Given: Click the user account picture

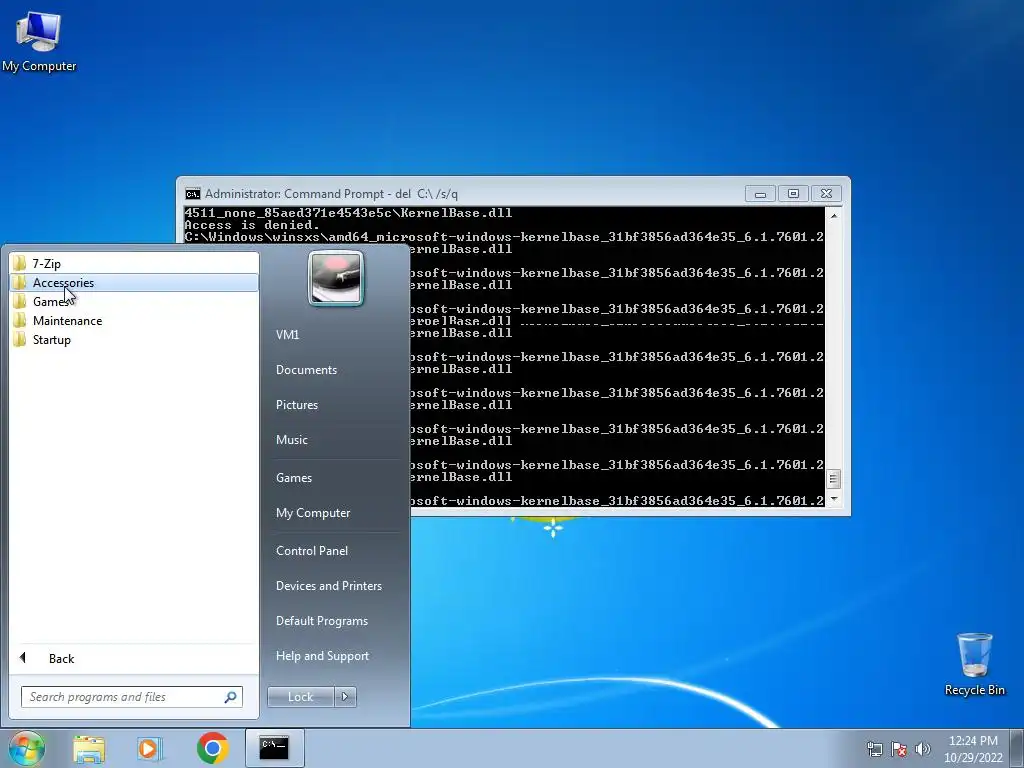Looking at the screenshot, I should (x=336, y=279).
